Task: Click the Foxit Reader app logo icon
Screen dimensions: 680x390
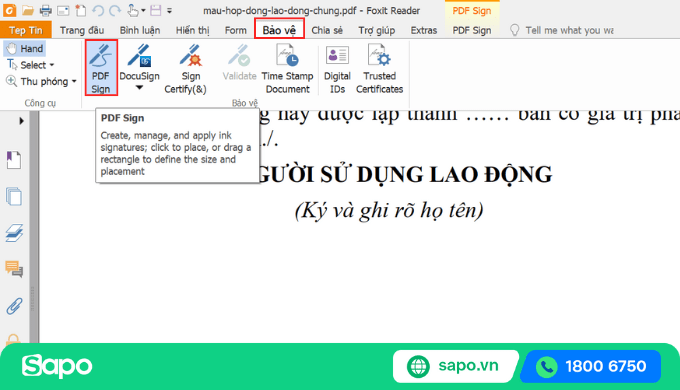Action: click(10, 10)
